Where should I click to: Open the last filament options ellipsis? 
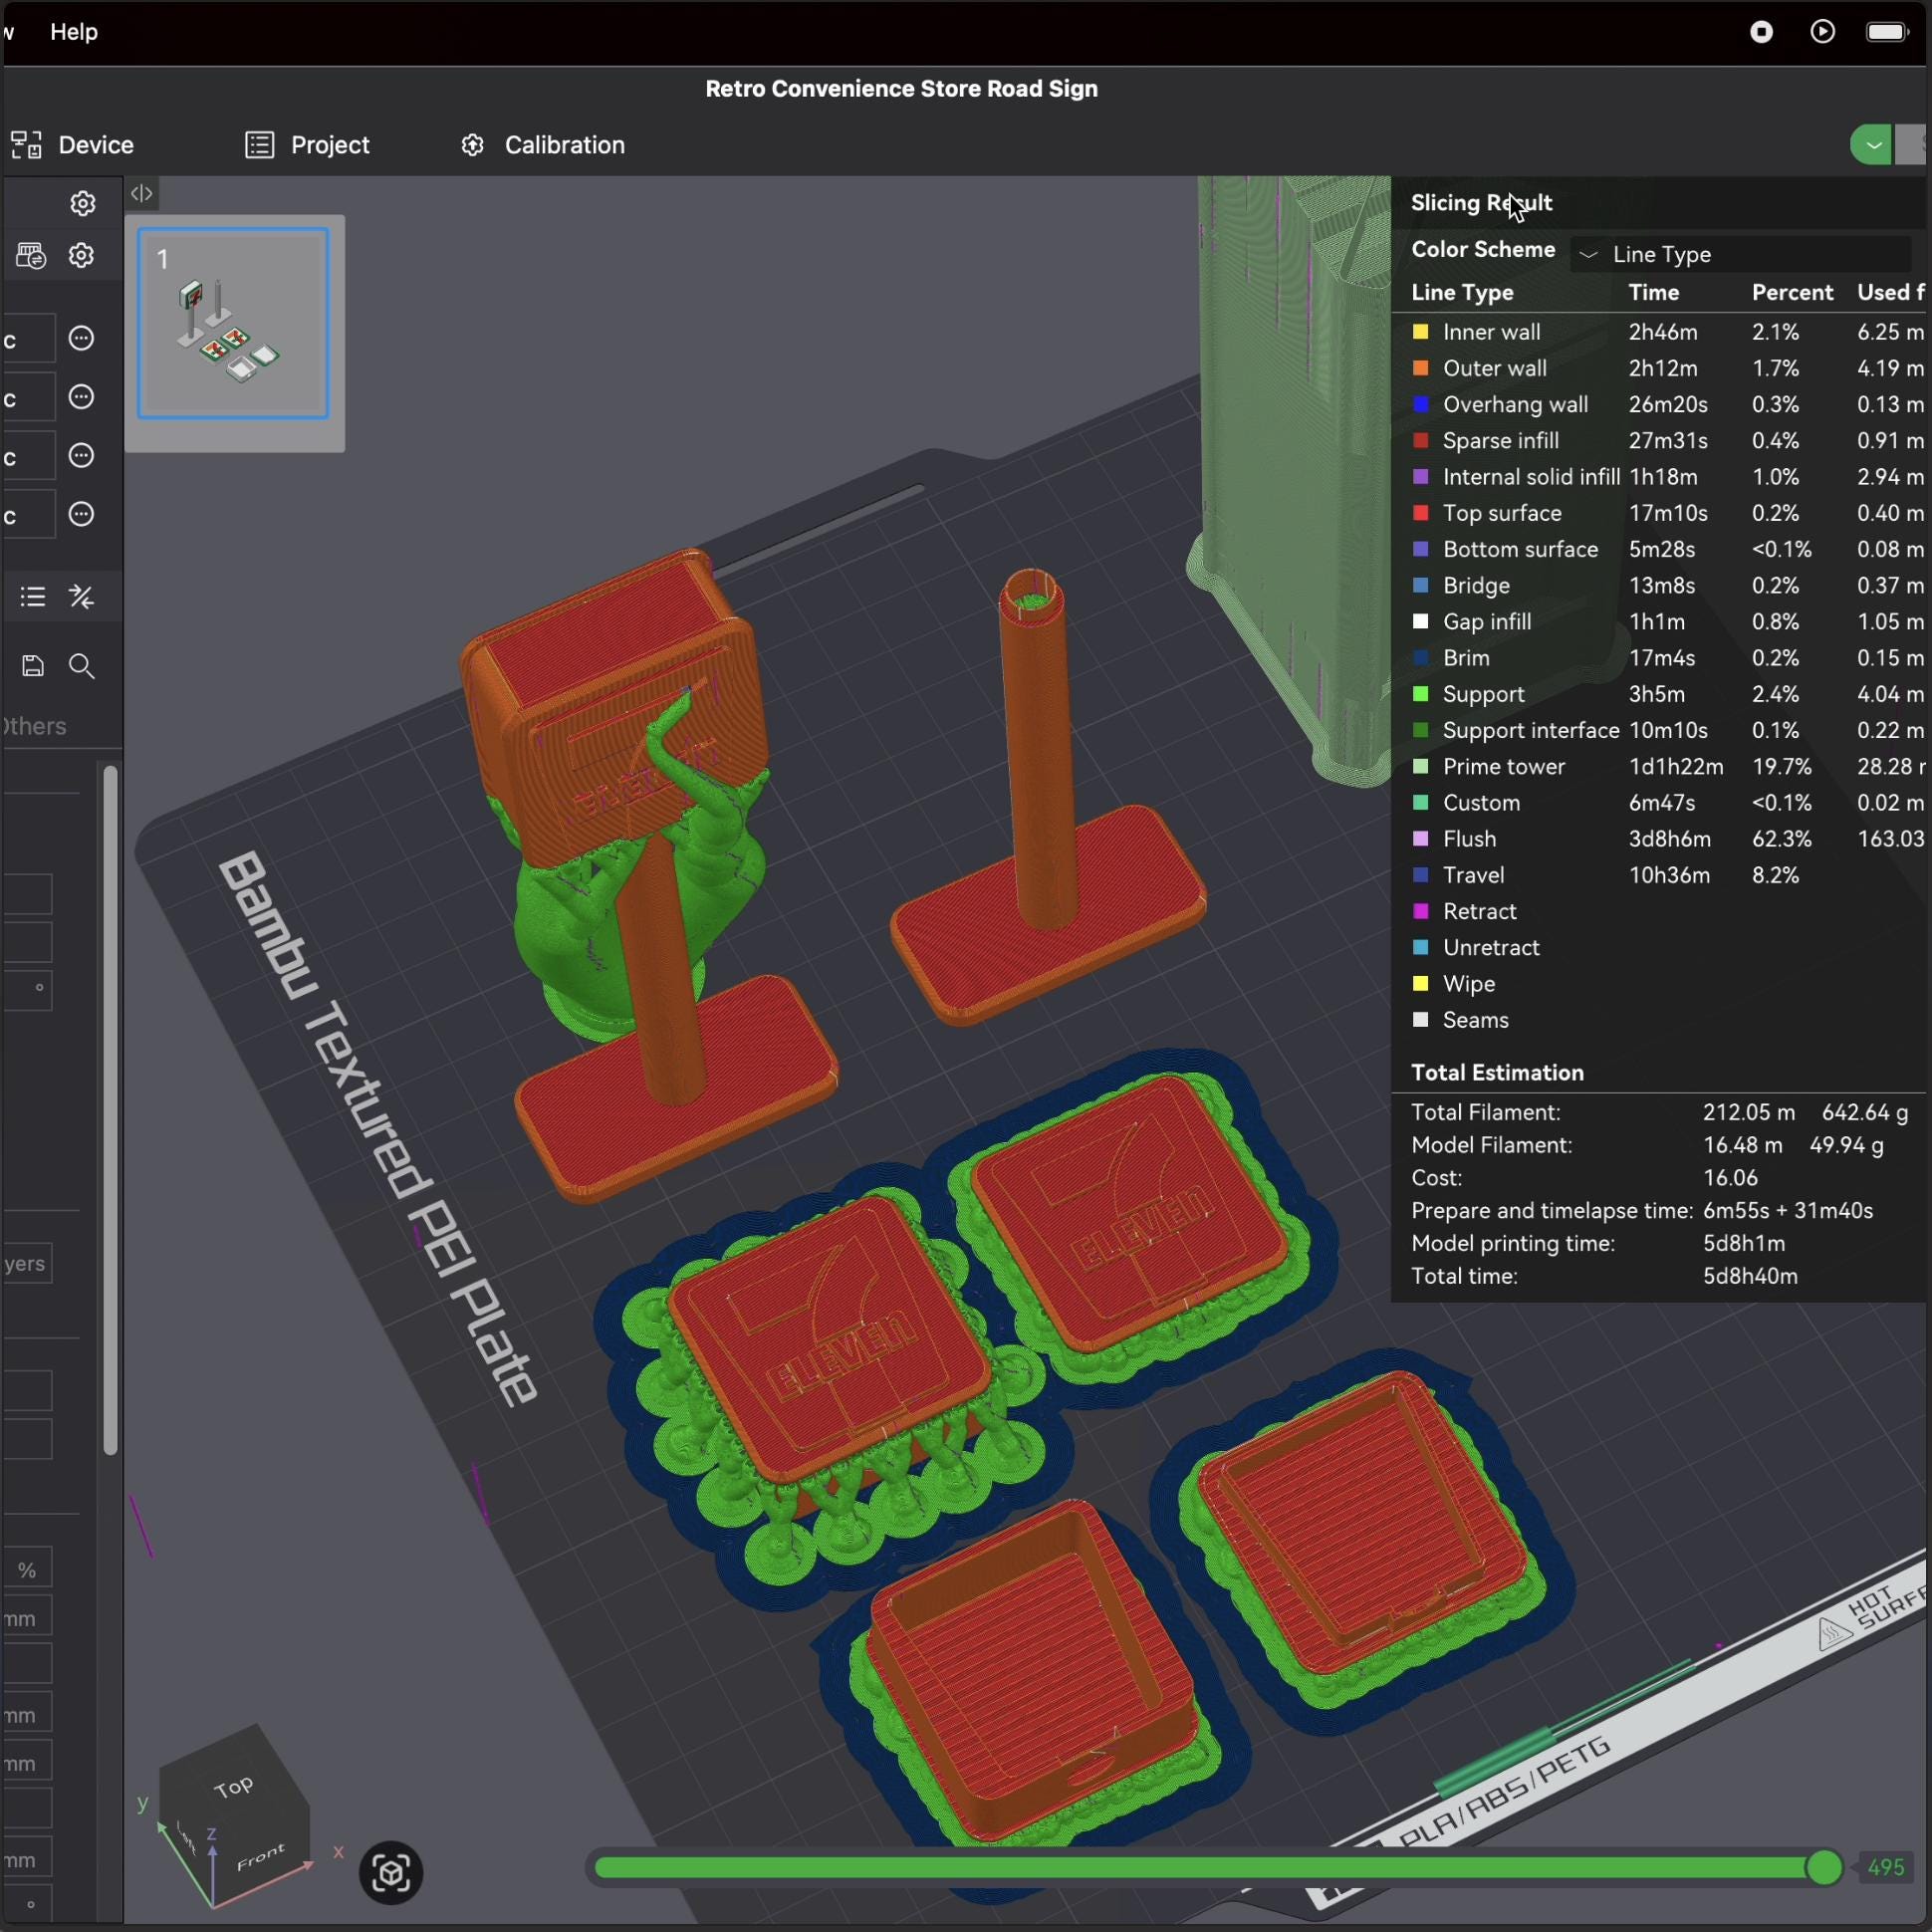[81, 514]
